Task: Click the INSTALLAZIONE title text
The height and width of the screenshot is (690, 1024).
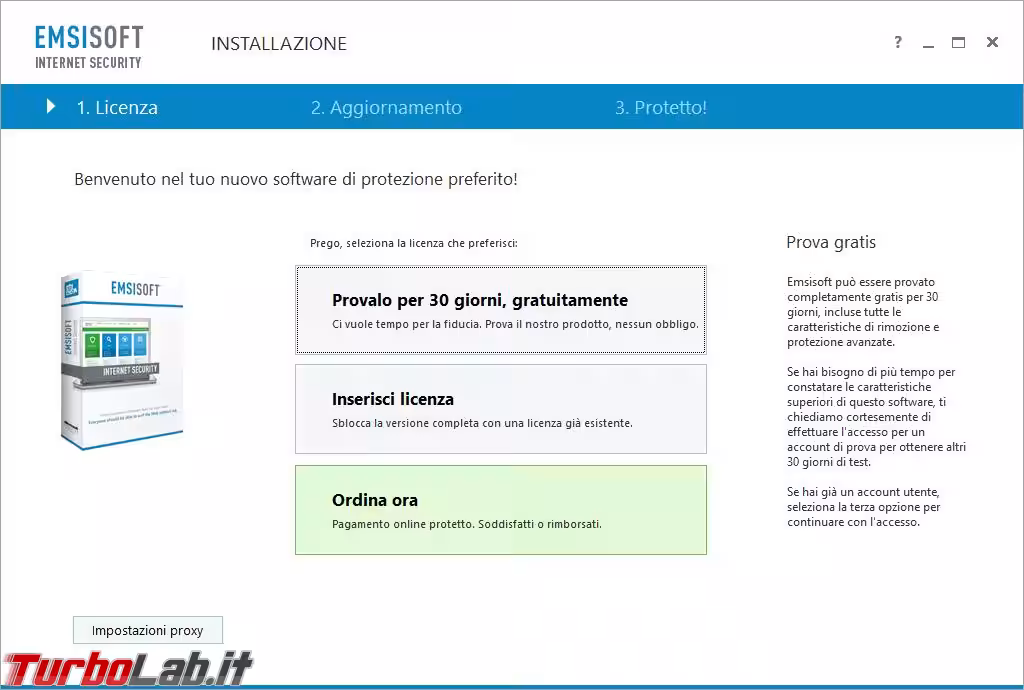Action: tap(279, 44)
